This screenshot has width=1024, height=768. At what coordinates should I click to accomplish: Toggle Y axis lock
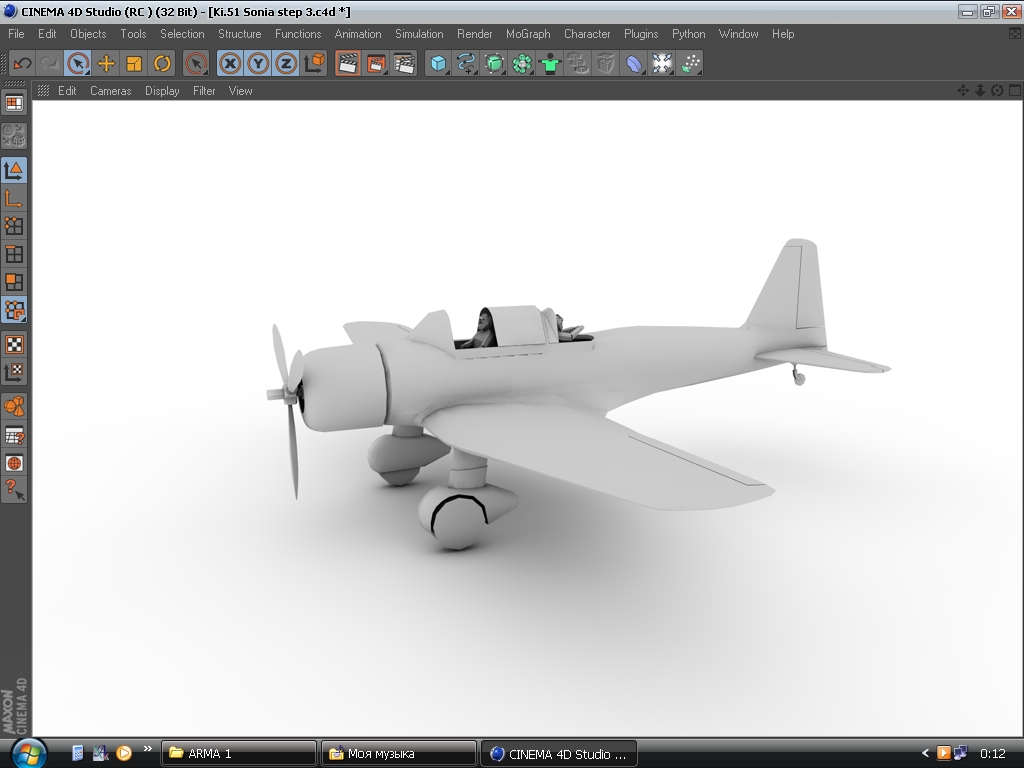258,64
